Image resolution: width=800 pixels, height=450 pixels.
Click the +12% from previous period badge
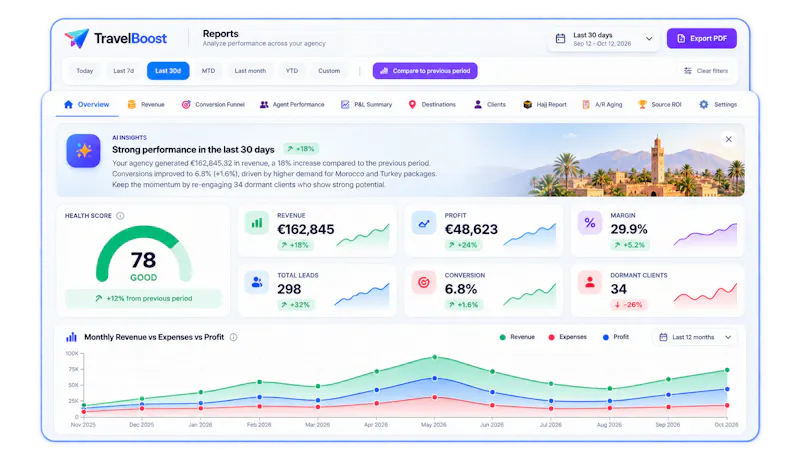coord(144,298)
